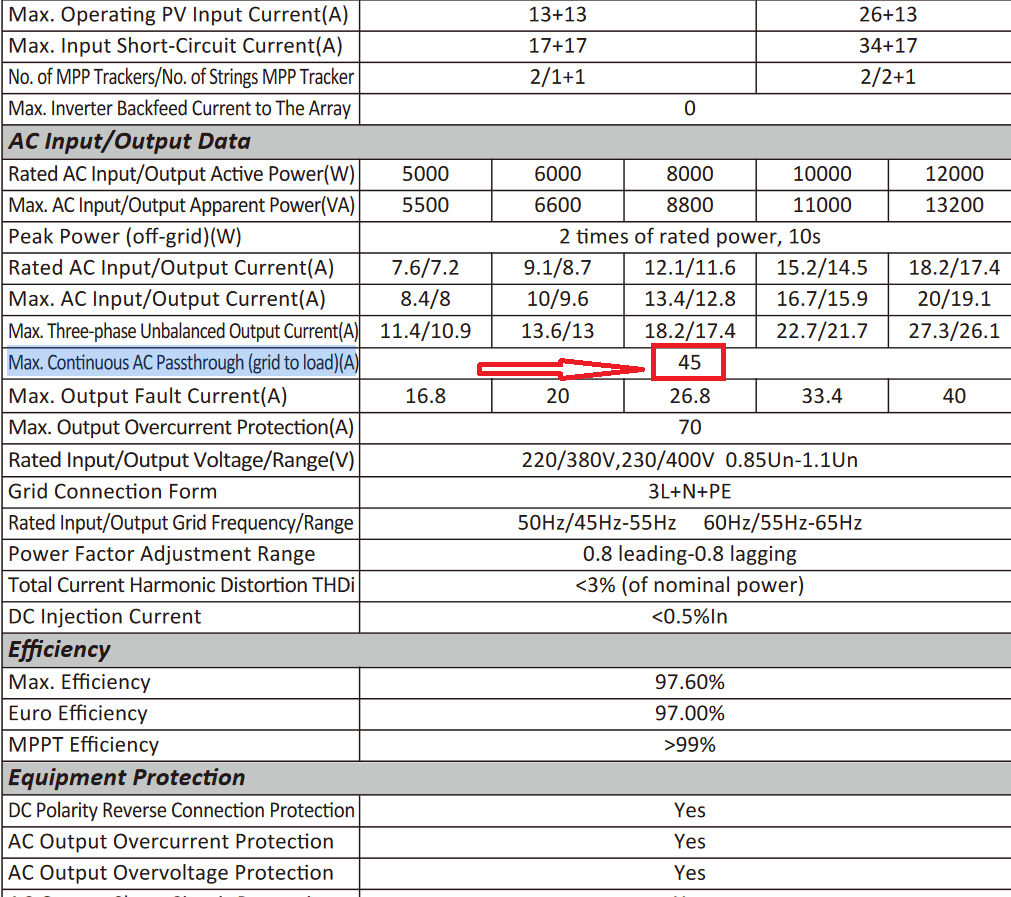This screenshot has width=1011, height=897.
Task: Click the DC Injection Current value <0.5%In
Action: pos(689,616)
